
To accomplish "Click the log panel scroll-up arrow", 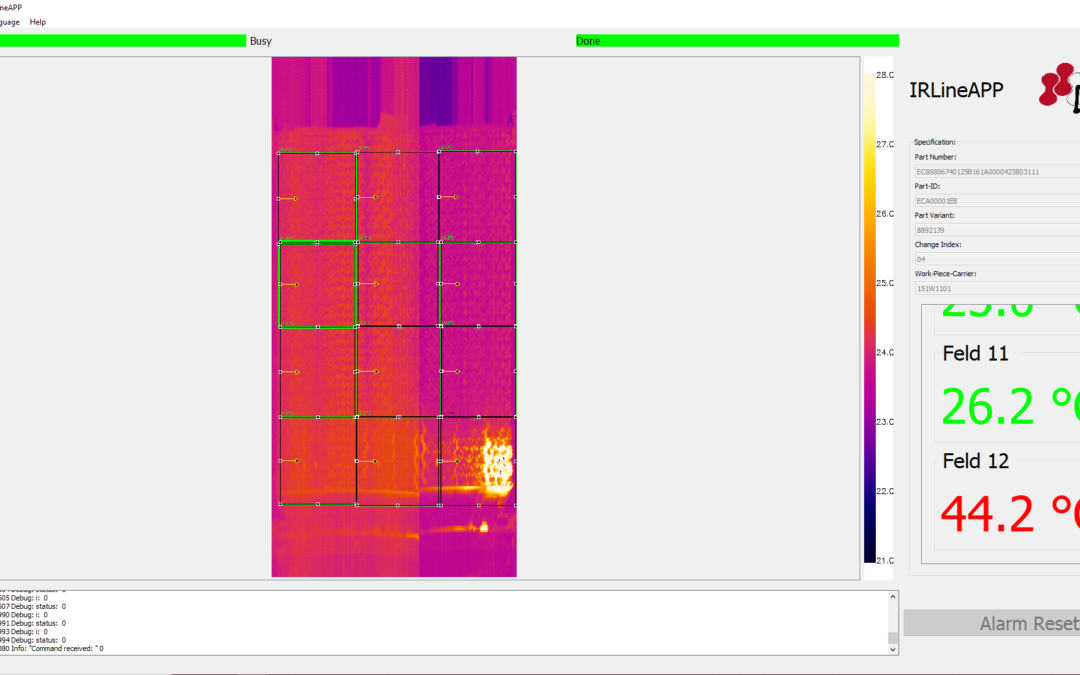I will [893, 596].
